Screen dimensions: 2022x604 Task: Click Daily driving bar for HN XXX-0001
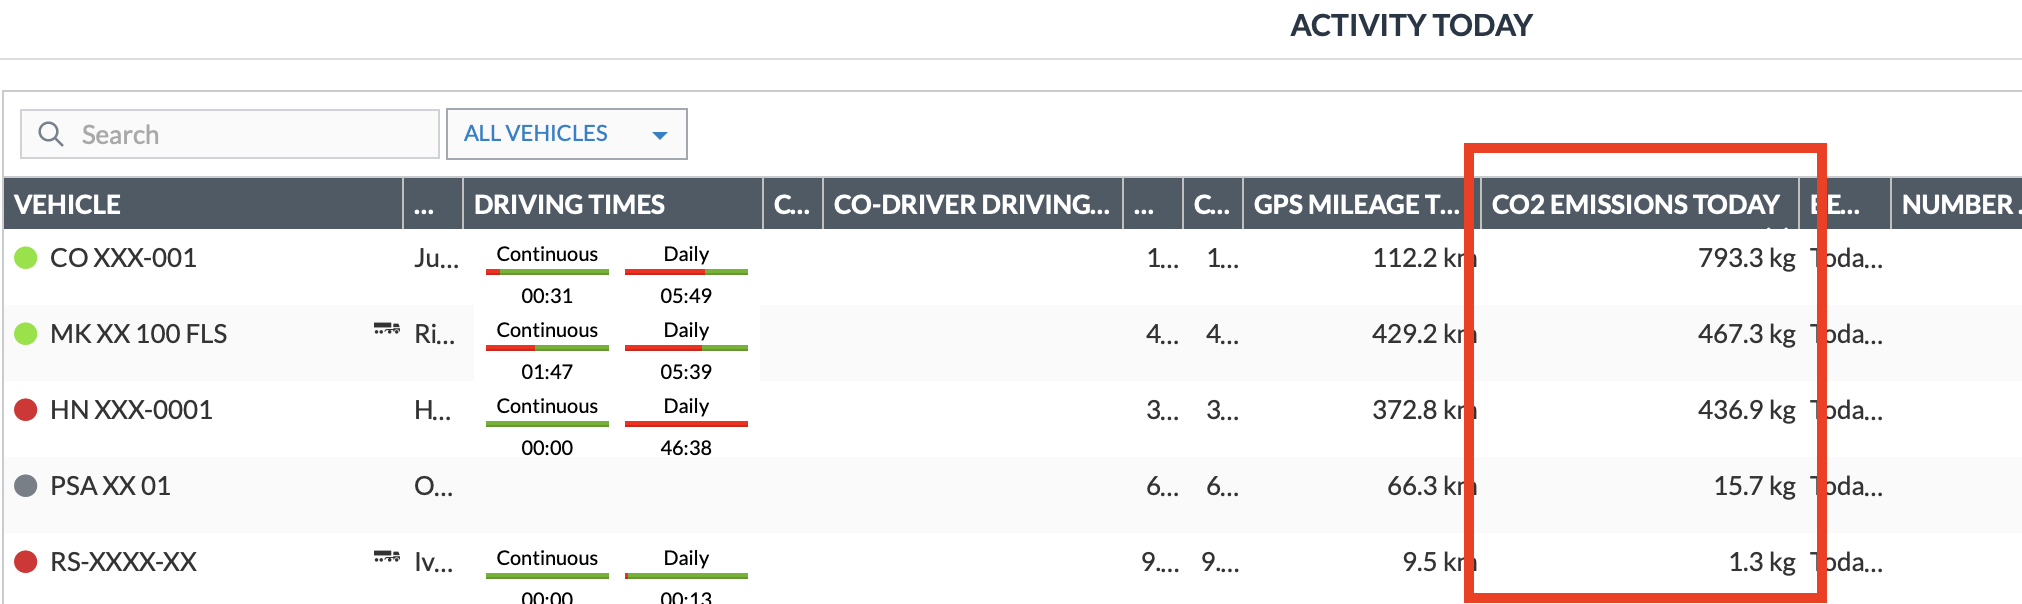tap(686, 423)
